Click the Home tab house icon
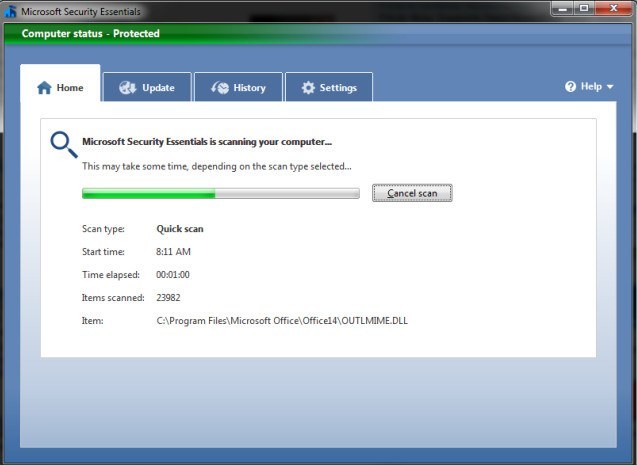Viewport: 637px width, 465px height. tap(44, 88)
